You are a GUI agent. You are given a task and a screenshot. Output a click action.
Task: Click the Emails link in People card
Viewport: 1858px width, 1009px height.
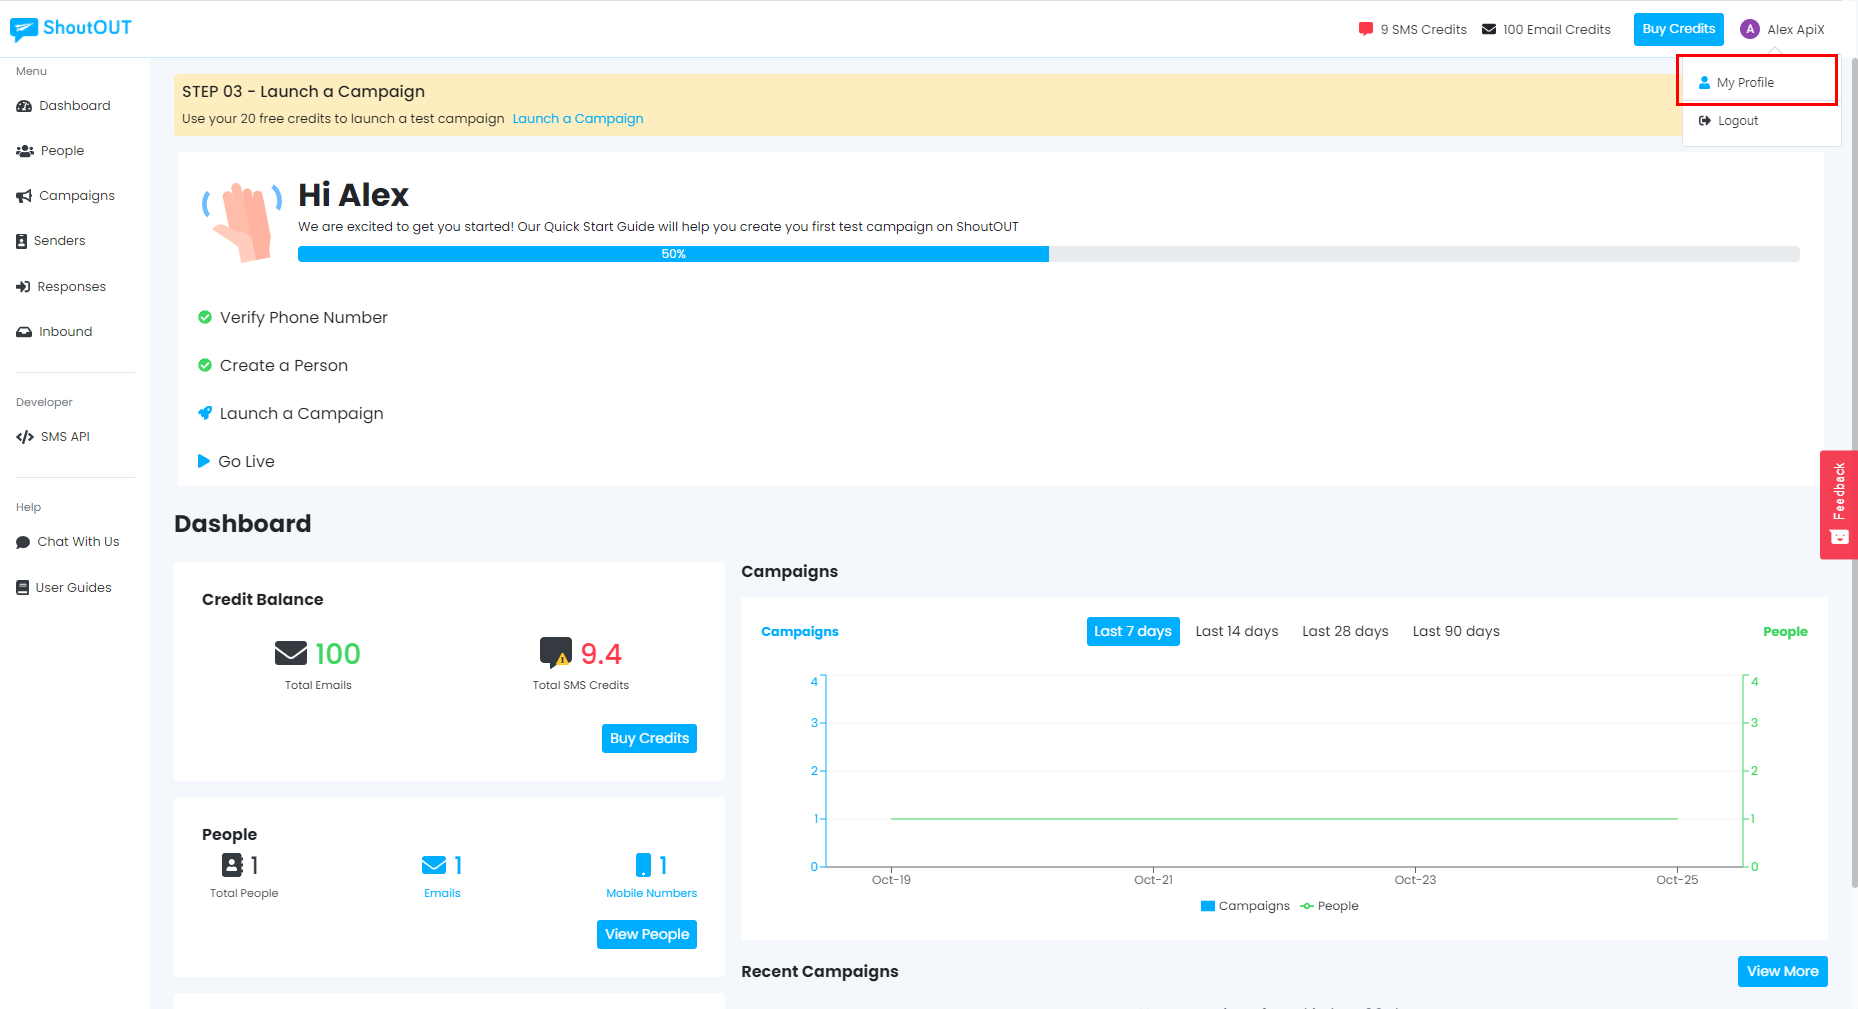pos(442,893)
